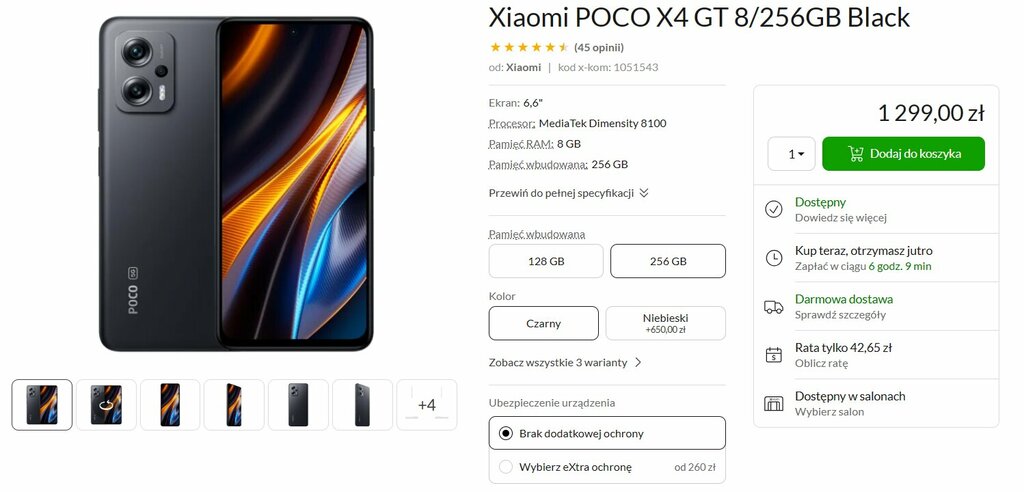Click the double chevron next to Przewiń do pełnej specyfikacji

[644, 193]
